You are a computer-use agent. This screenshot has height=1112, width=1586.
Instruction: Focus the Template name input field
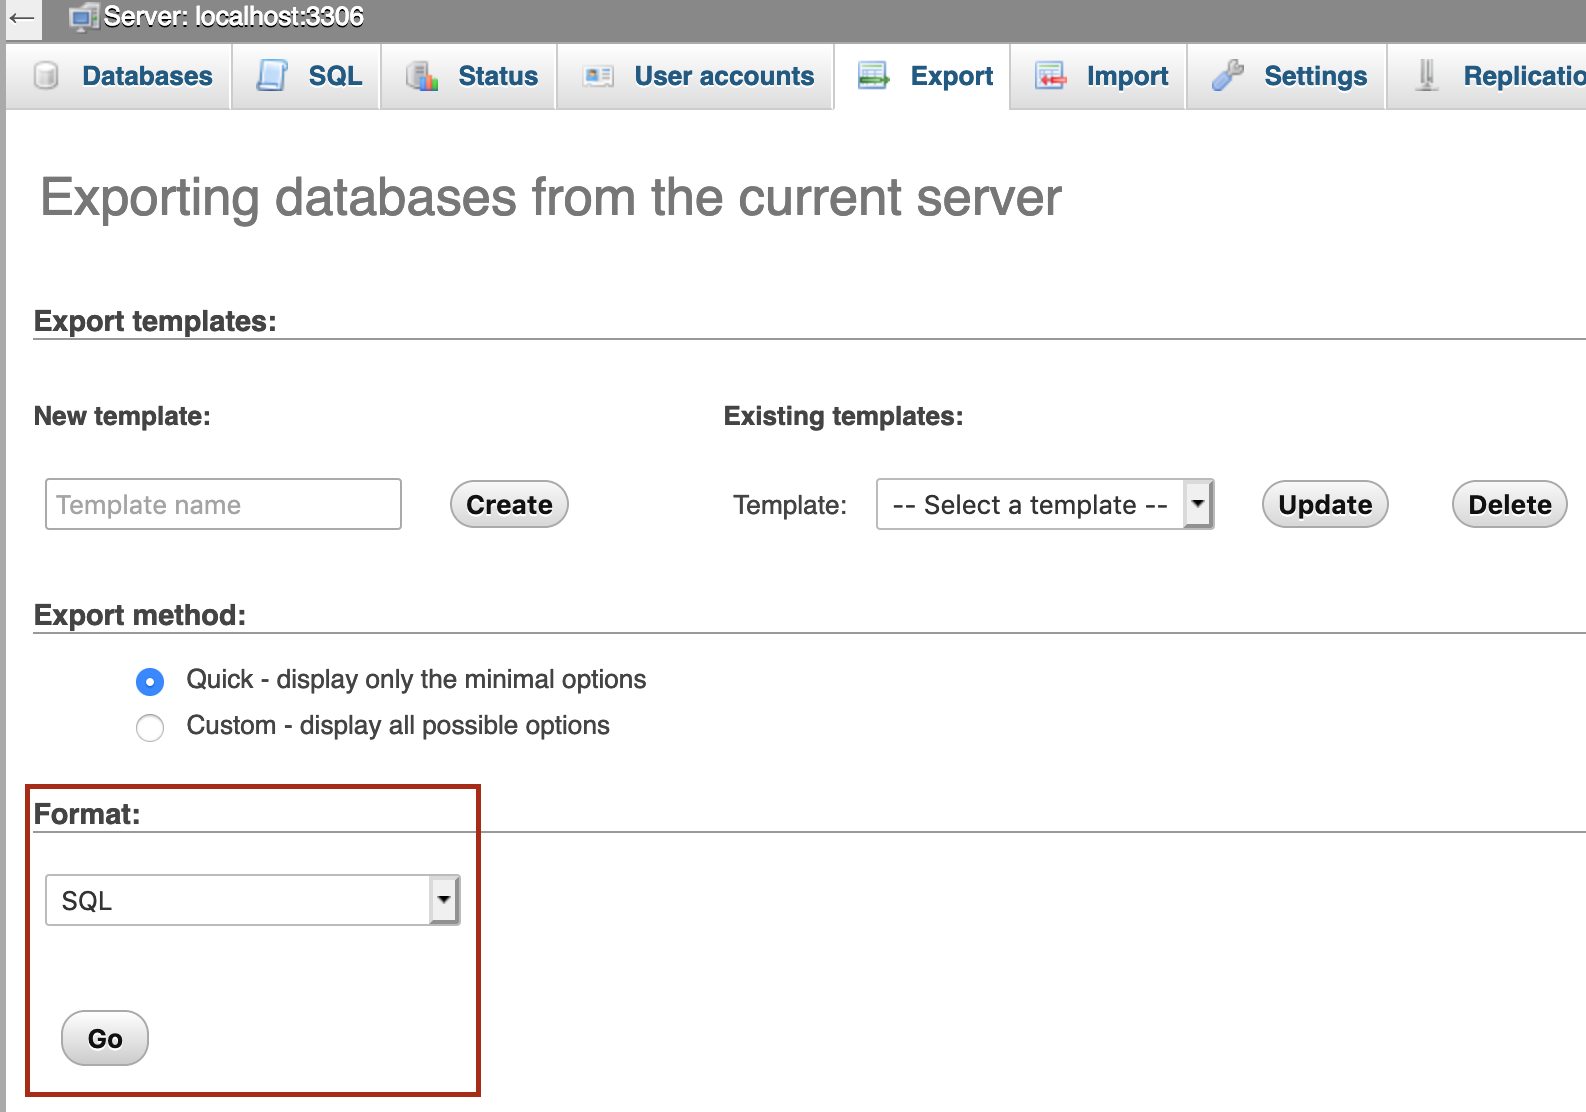[223, 504]
